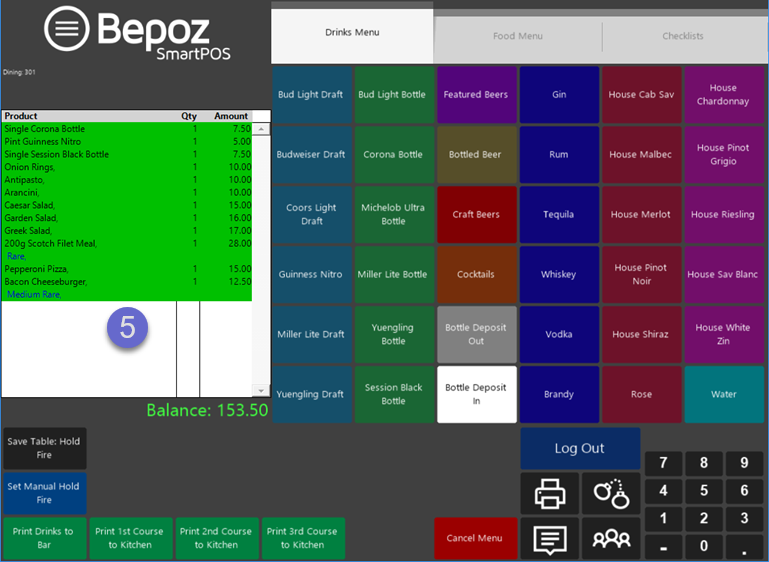This screenshot has width=769, height=562.
Task: Add Bud Light Bottle to order
Action: (x=394, y=95)
